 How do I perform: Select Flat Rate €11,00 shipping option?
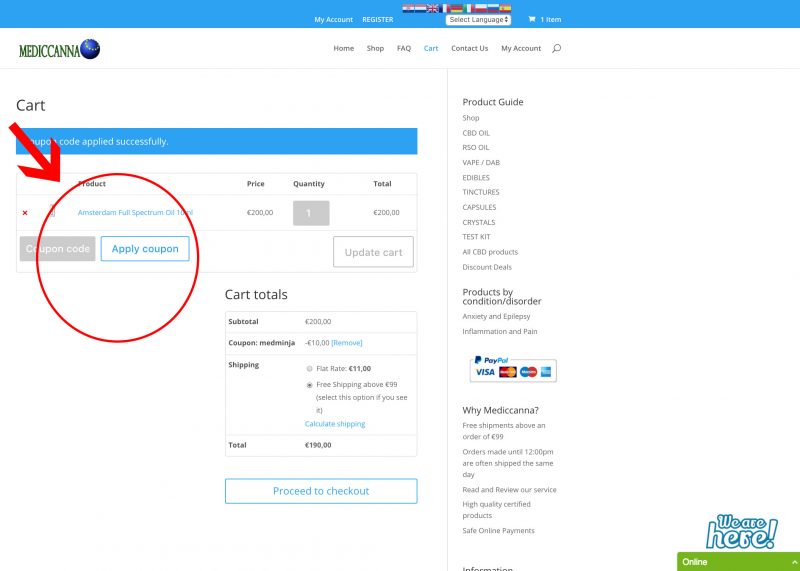(x=309, y=368)
